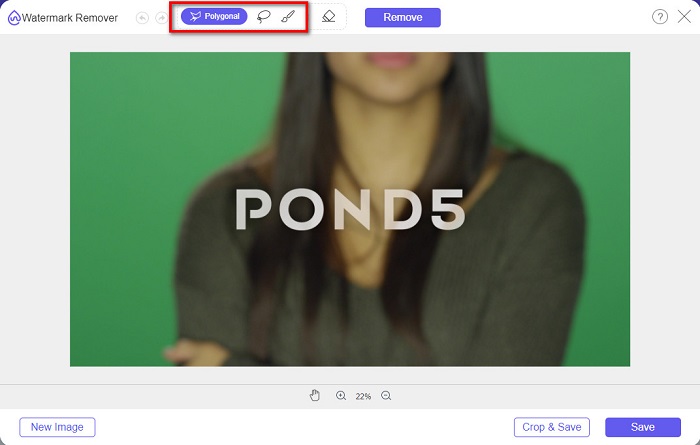Click the 22% zoom level text
Image resolution: width=700 pixels, height=445 pixels.
(x=363, y=396)
